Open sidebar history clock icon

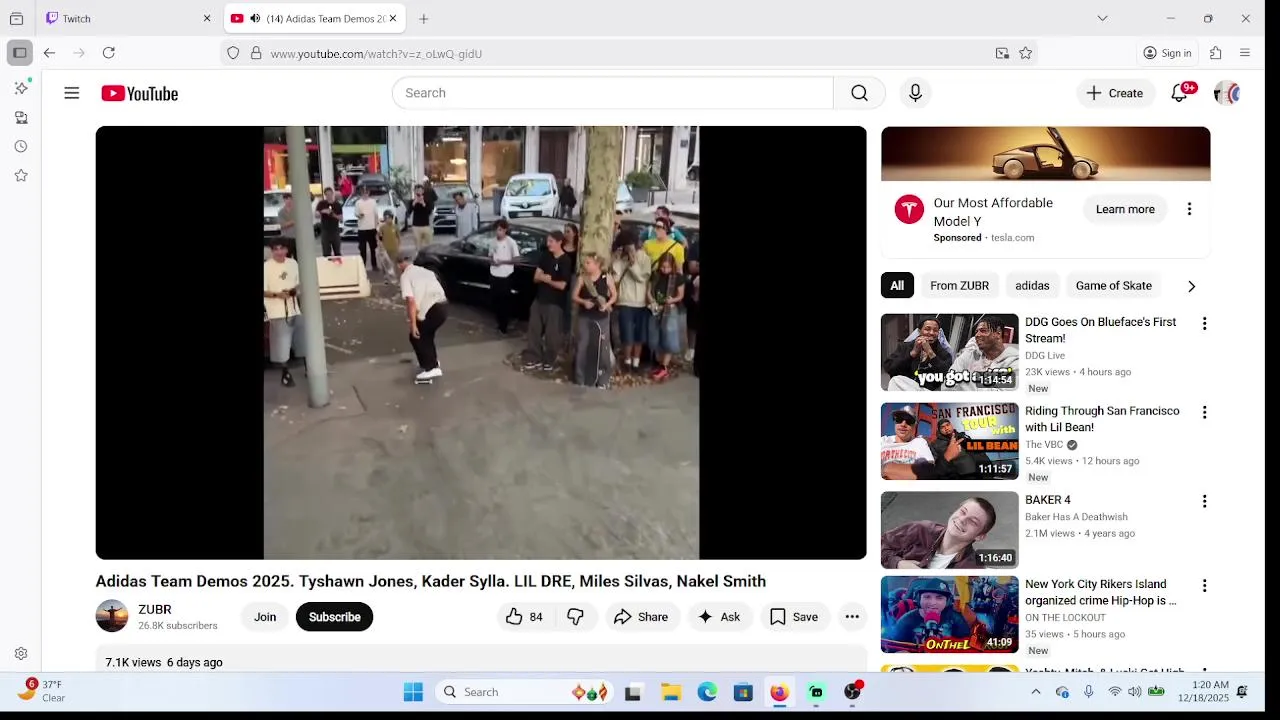[21, 146]
